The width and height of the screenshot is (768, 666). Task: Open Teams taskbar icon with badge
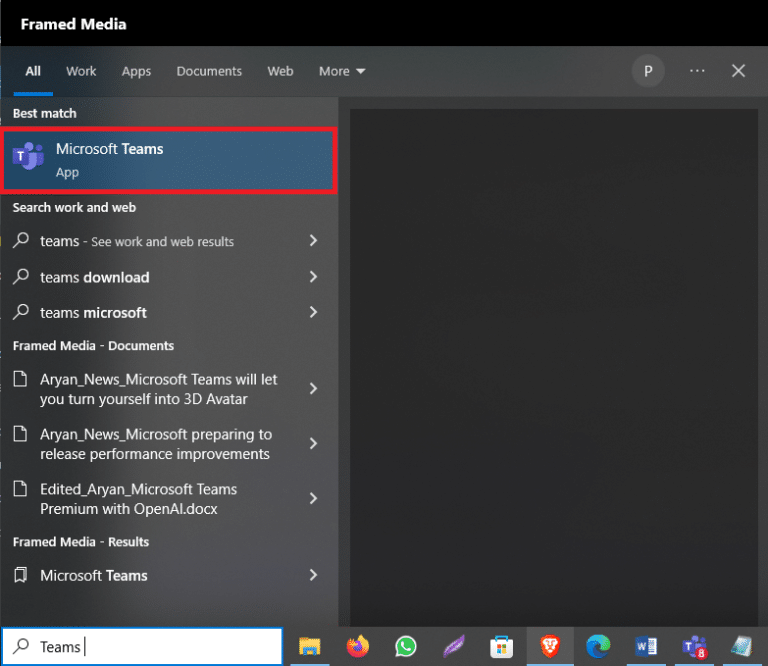(x=695, y=646)
